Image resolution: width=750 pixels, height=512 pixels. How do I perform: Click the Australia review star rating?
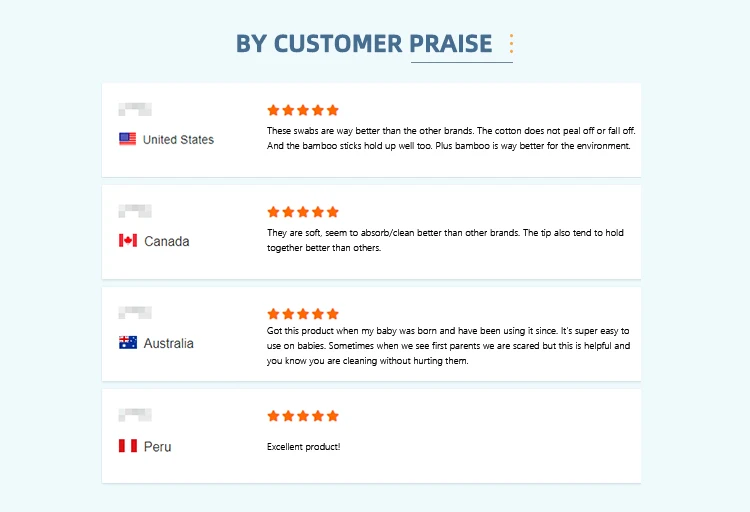pyautogui.click(x=303, y=314)
